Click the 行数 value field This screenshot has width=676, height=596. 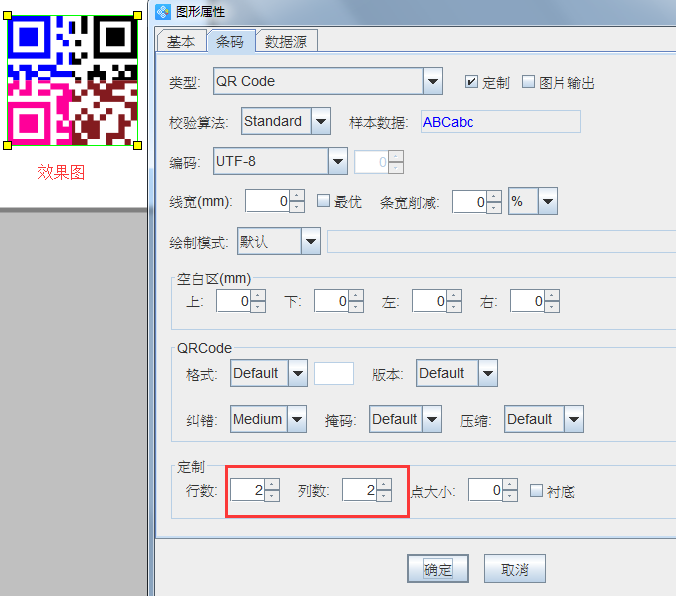(x=247, y=490)
